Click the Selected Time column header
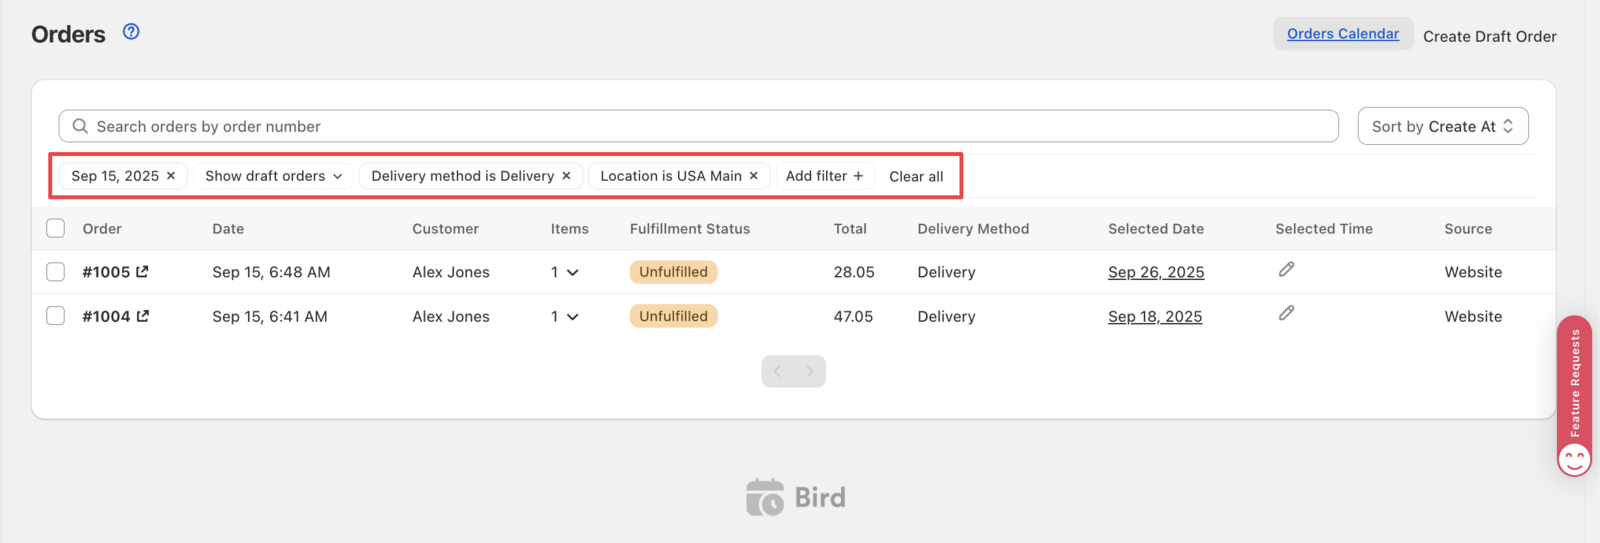 1324,228
